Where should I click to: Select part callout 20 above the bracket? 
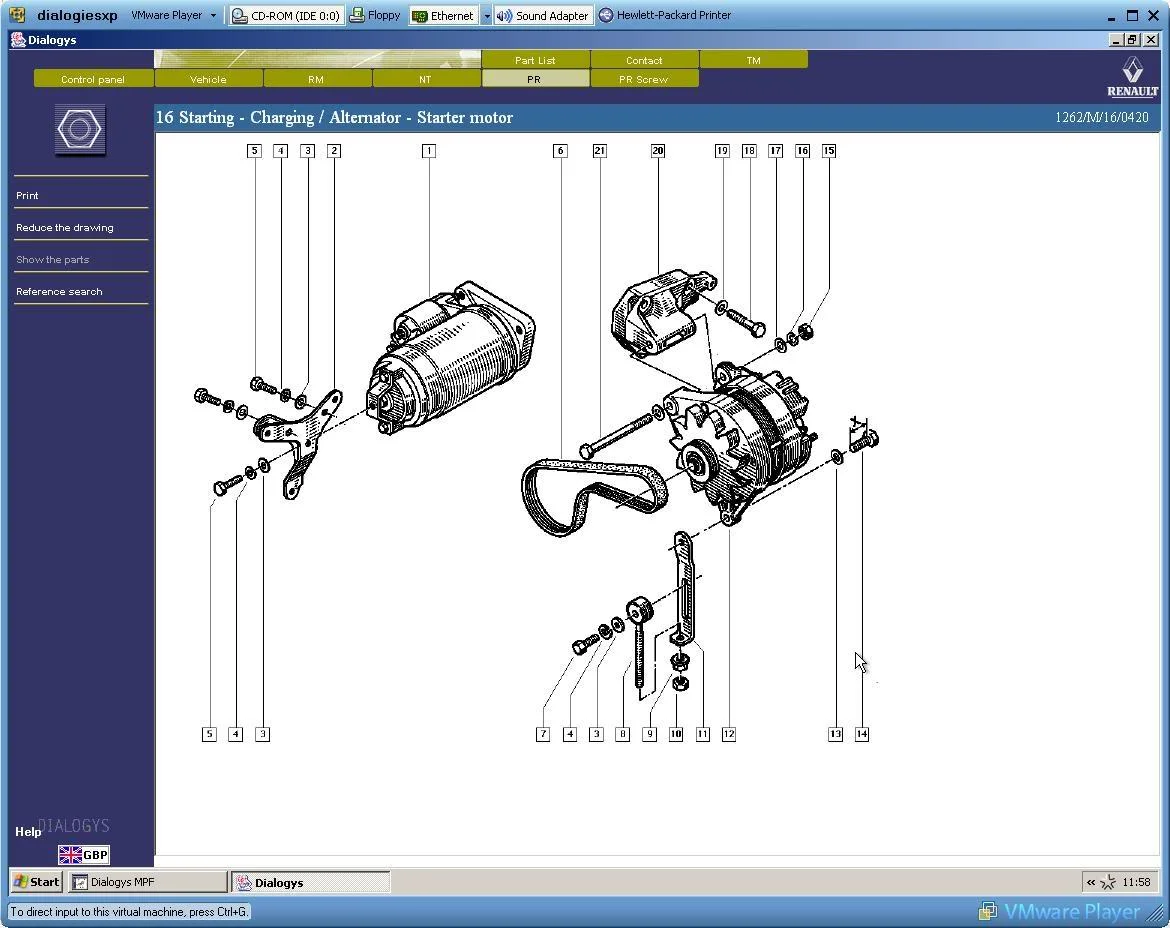(657, 151)
